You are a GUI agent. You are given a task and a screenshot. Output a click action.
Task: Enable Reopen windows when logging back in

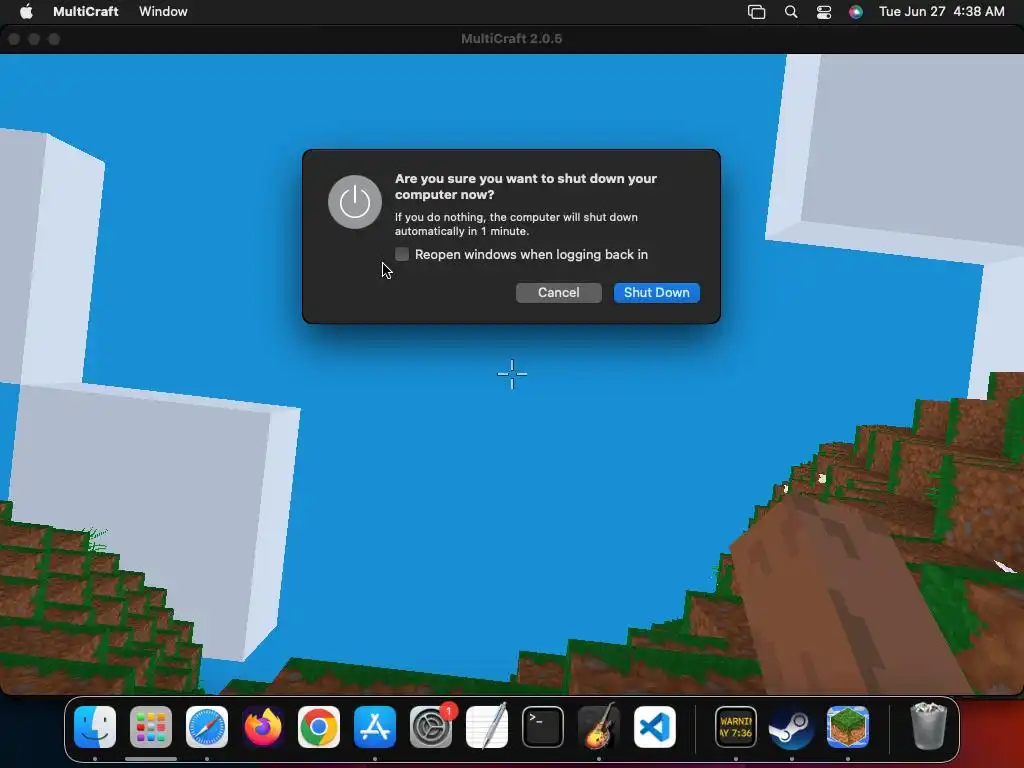402,254
